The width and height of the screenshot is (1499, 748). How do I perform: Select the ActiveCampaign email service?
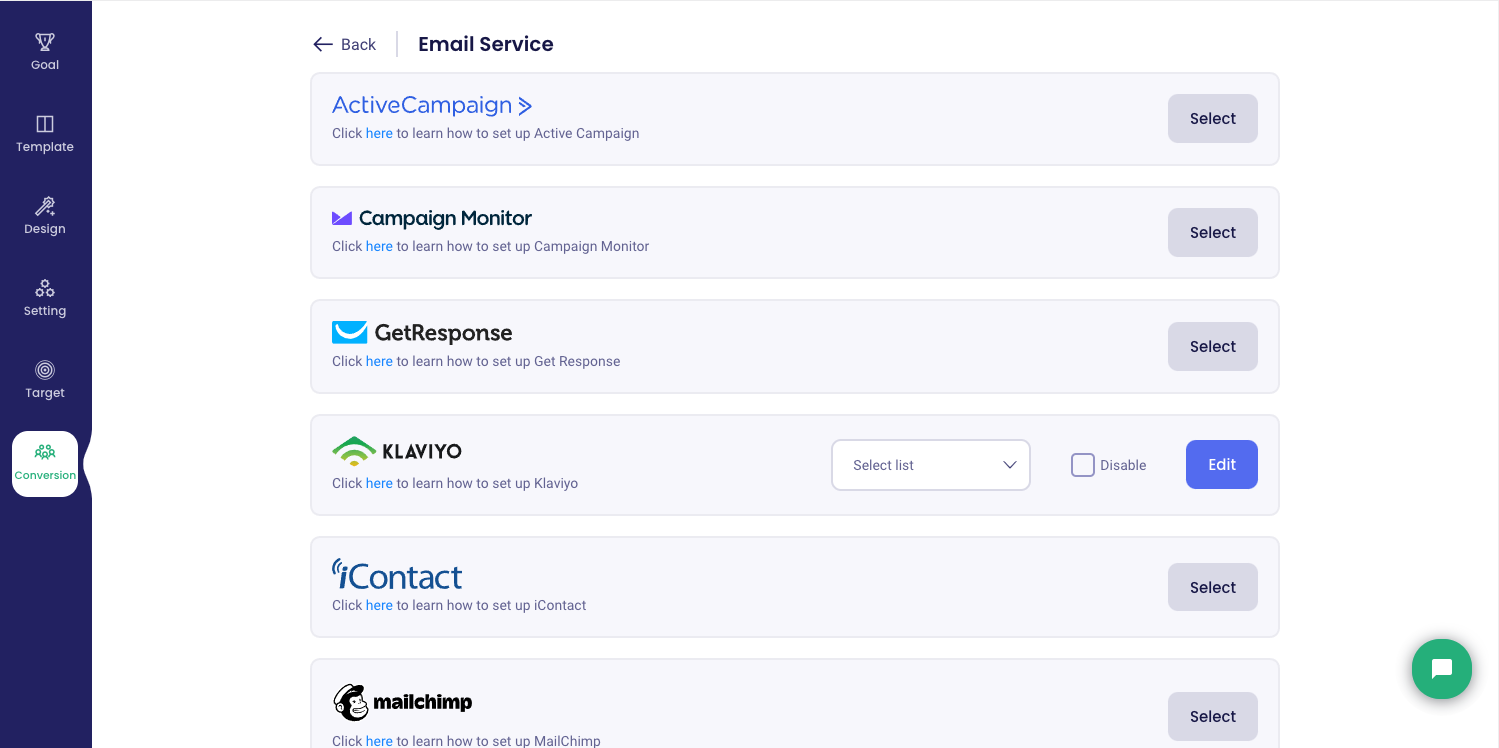point(1213,119)
